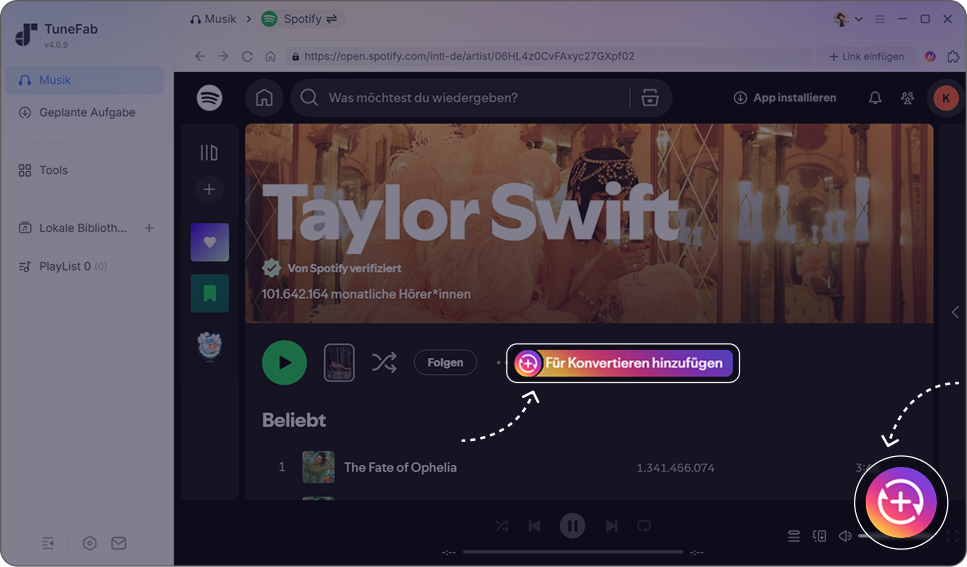Viewport: 967px width, 567px height.
Task: Go forward with the browser forward arrow
Action: 223,56
